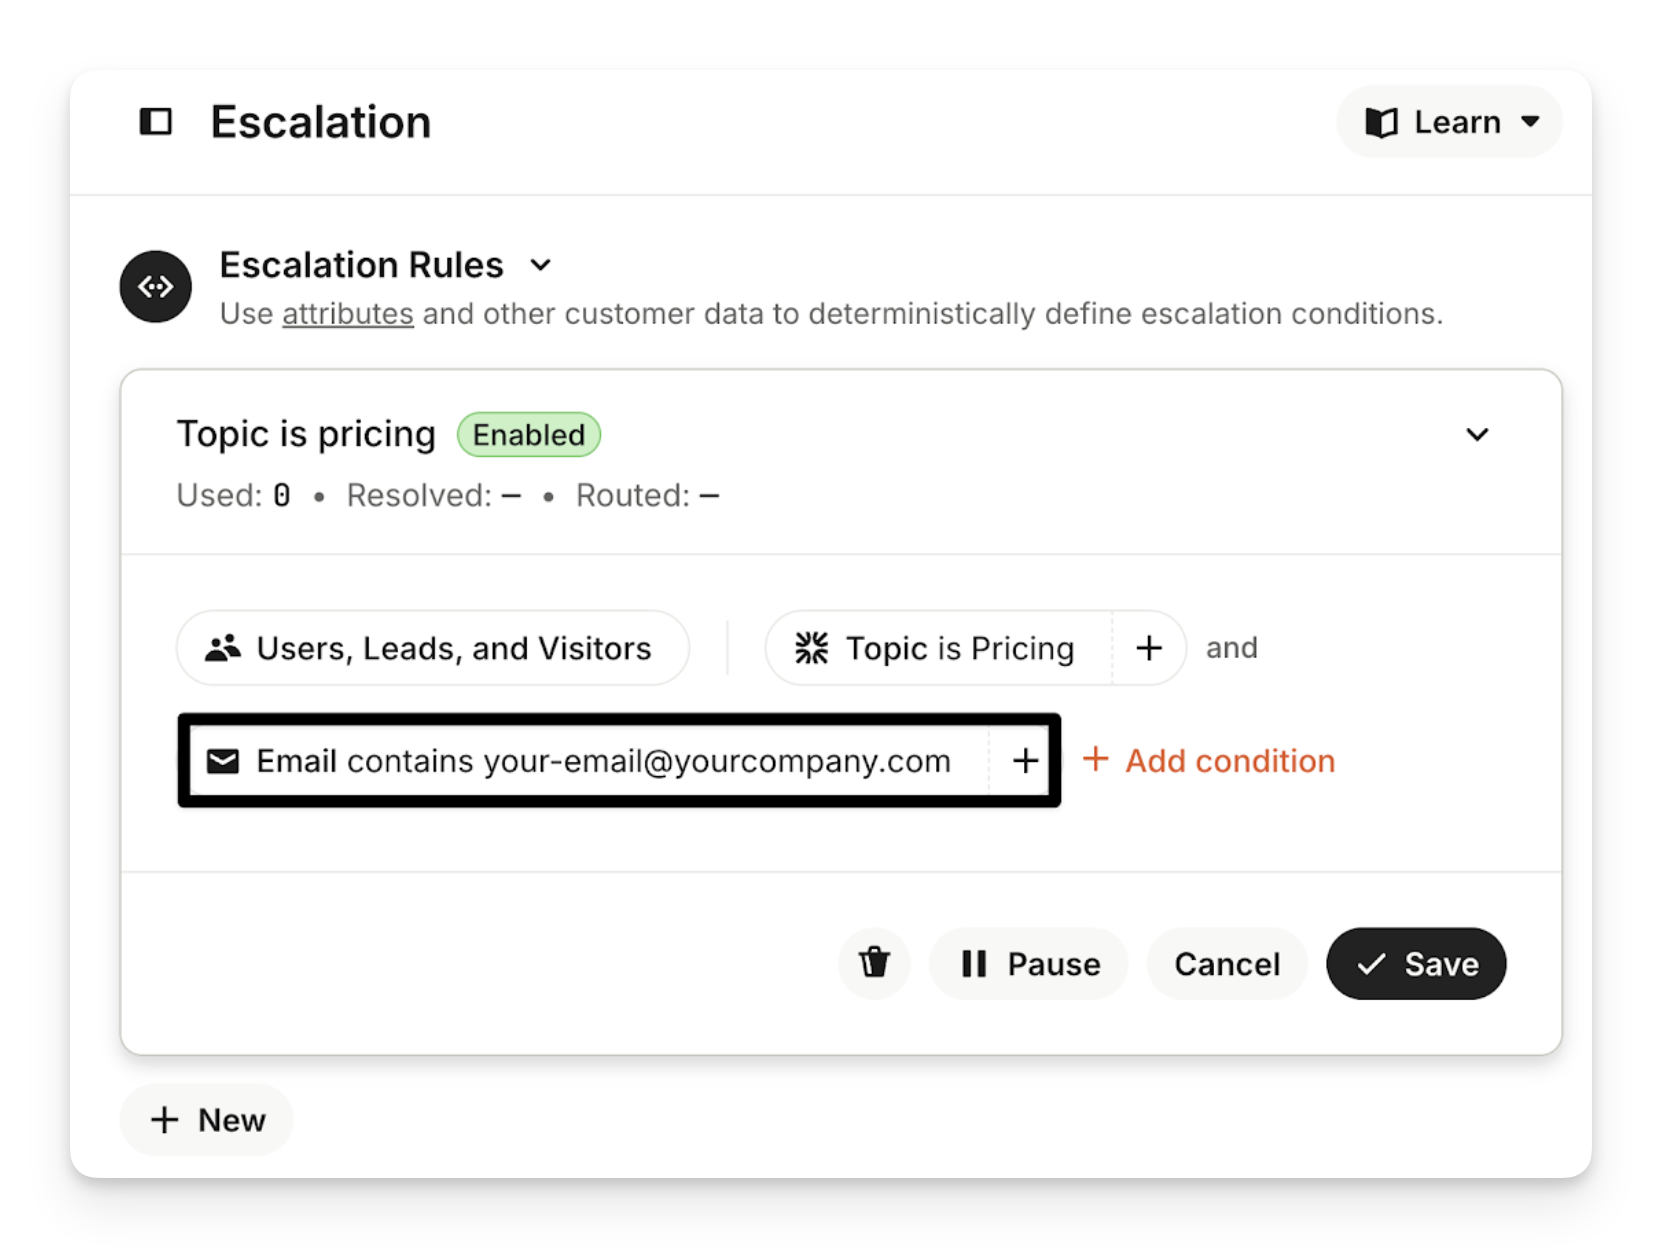Click the envelope icon in Email condition

223,761
